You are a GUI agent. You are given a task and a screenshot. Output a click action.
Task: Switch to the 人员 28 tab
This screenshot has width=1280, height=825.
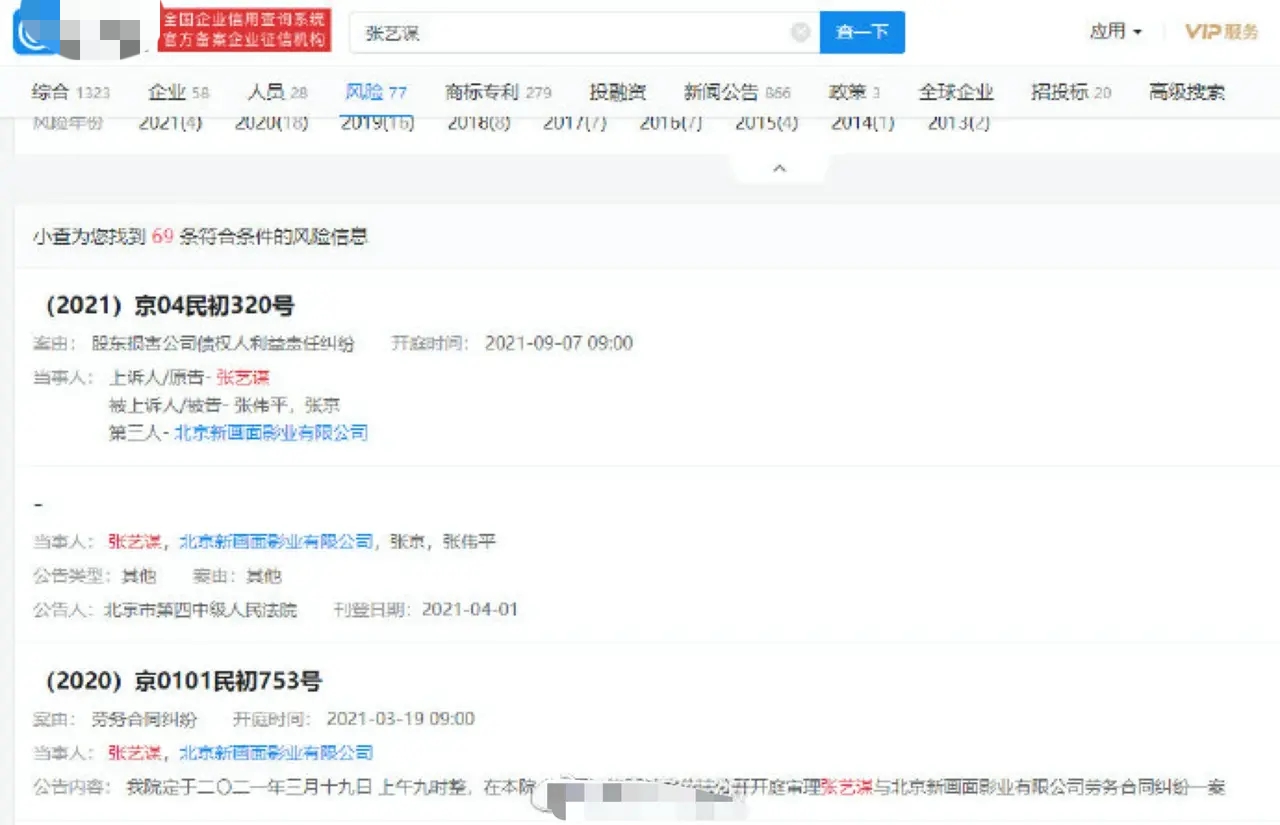pos(277,92)
